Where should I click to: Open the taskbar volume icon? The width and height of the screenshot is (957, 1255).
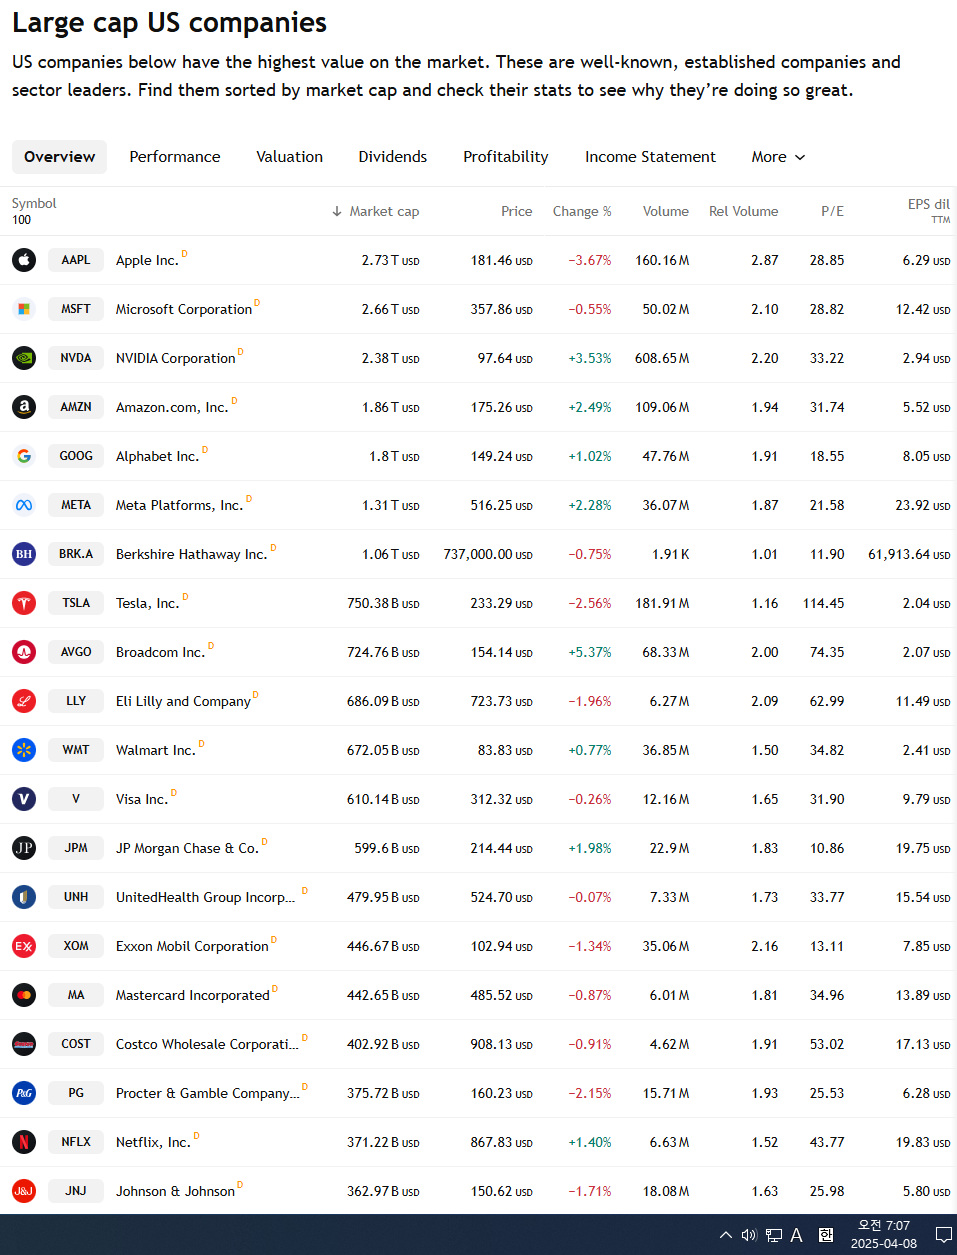[749, 1235]
